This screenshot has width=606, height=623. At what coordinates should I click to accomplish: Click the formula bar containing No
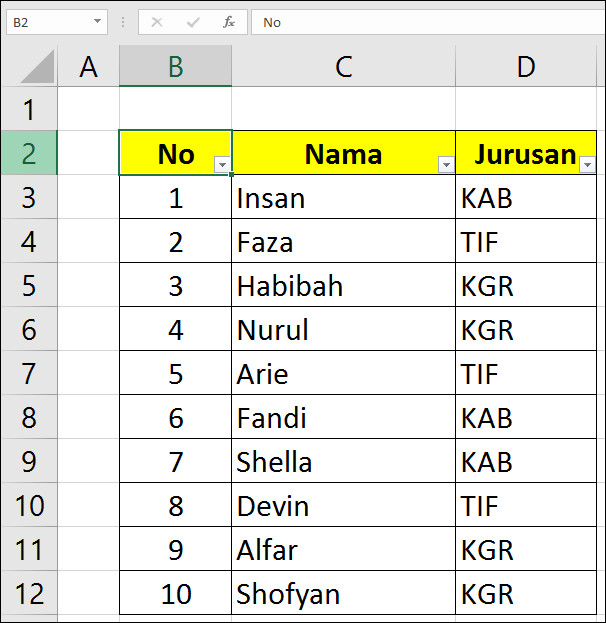pos(428,22)
